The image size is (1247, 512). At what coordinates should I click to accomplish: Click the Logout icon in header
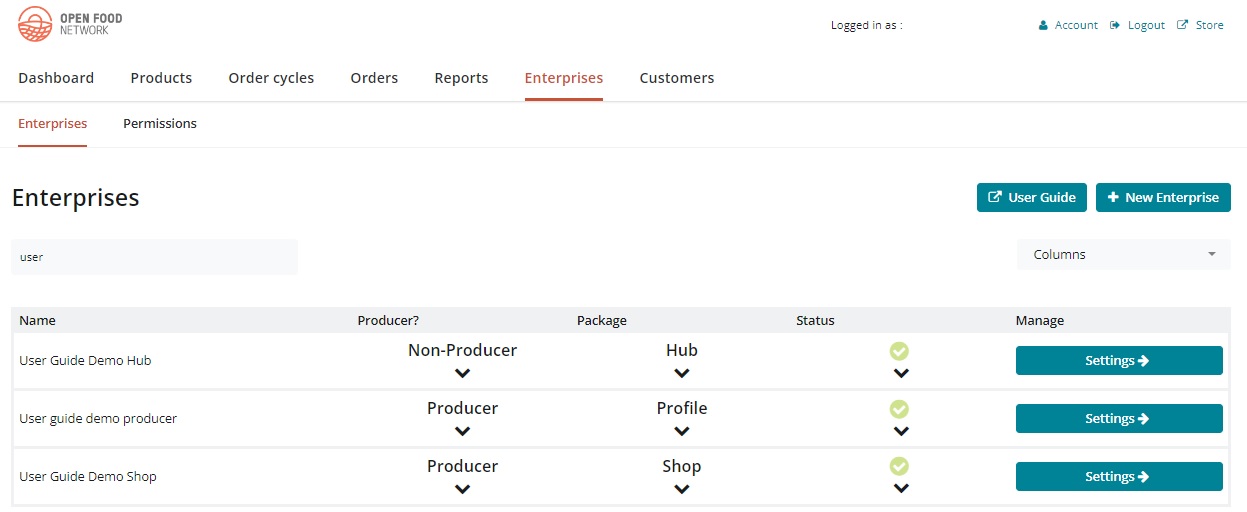1115,25
